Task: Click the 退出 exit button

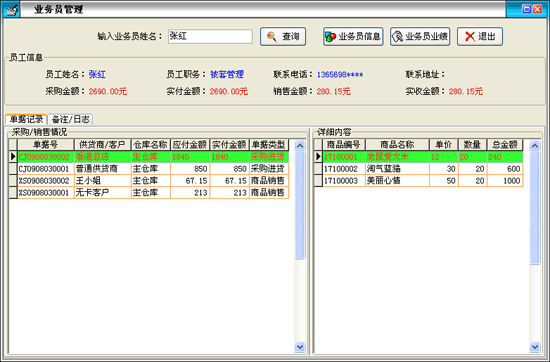Action: tap(479, 36)
